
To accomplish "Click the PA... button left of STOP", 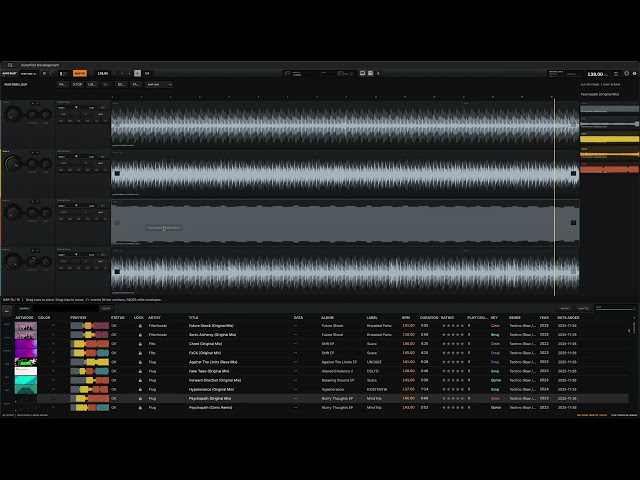I will (62, 84).
